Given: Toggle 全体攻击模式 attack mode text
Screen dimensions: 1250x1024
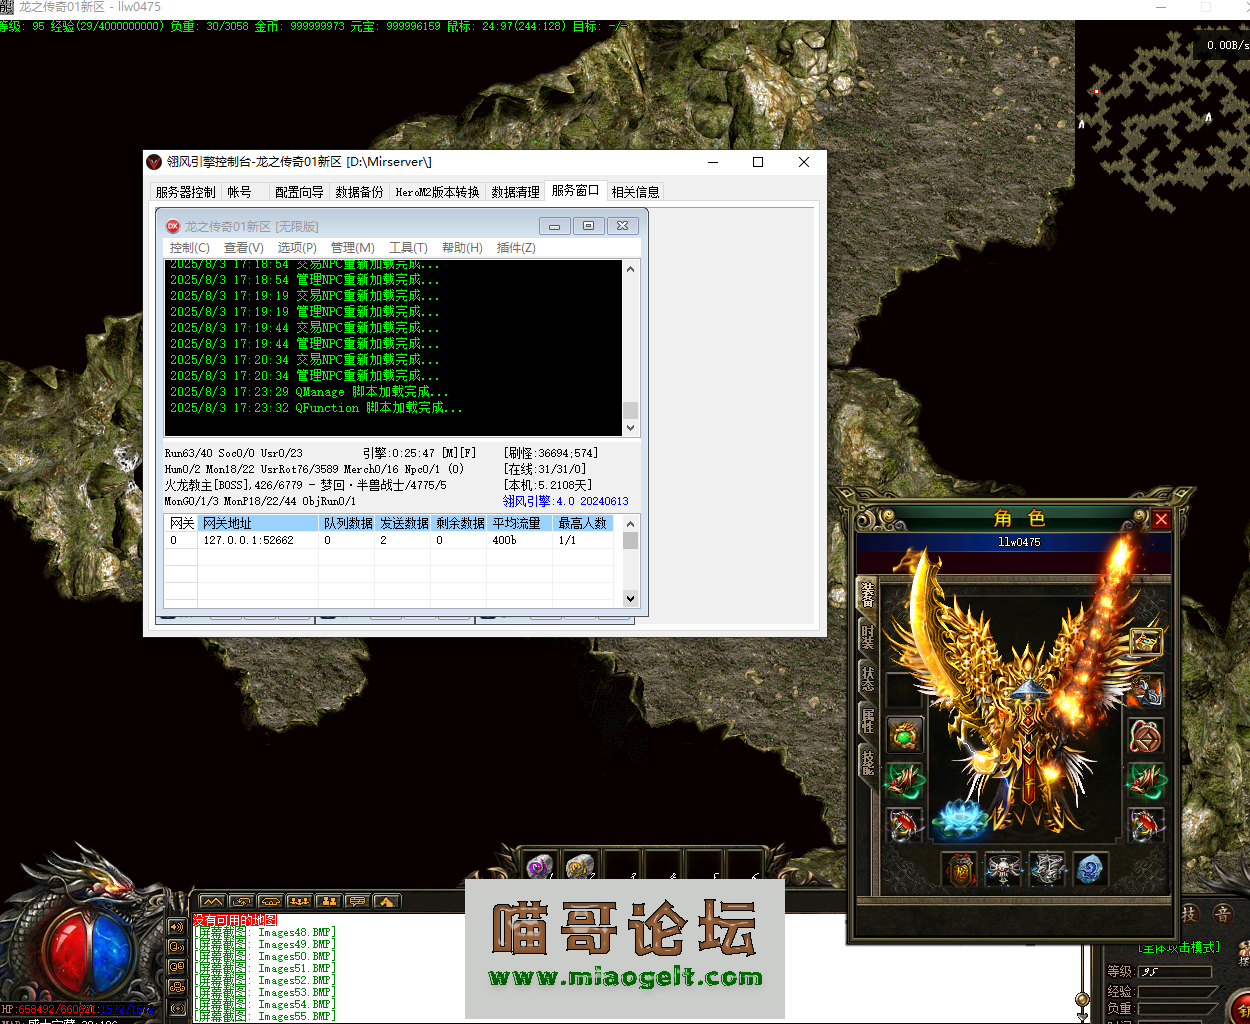Looking at the screenshot, I should pyautogui.click(x=1178, y=947).
